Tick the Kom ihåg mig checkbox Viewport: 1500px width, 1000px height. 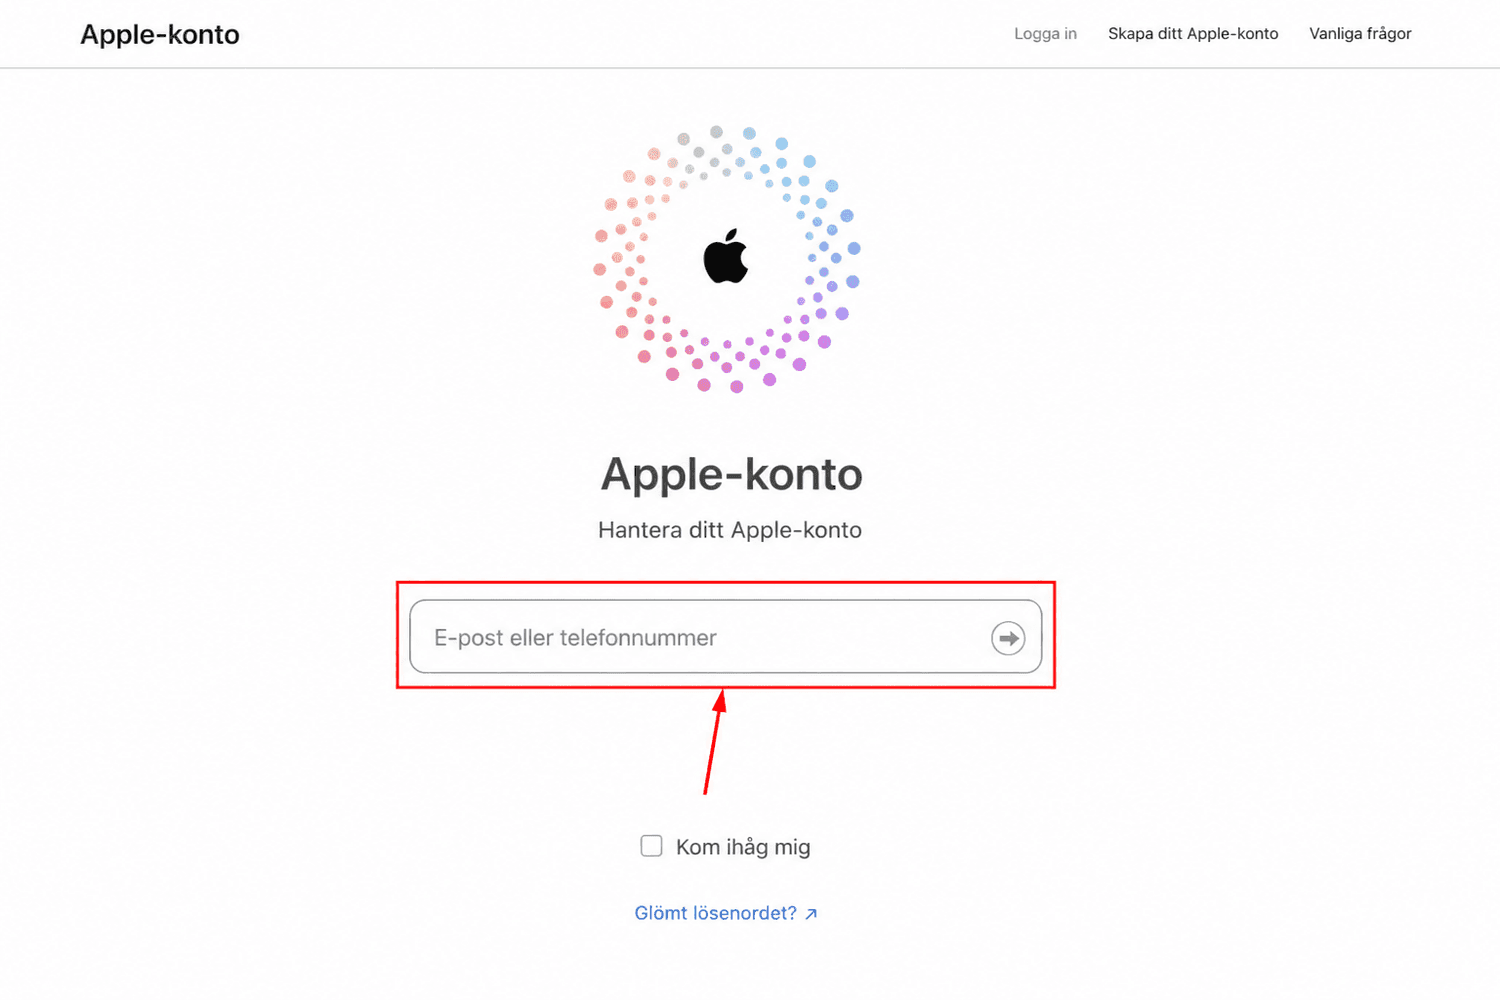tap(651, 846)
